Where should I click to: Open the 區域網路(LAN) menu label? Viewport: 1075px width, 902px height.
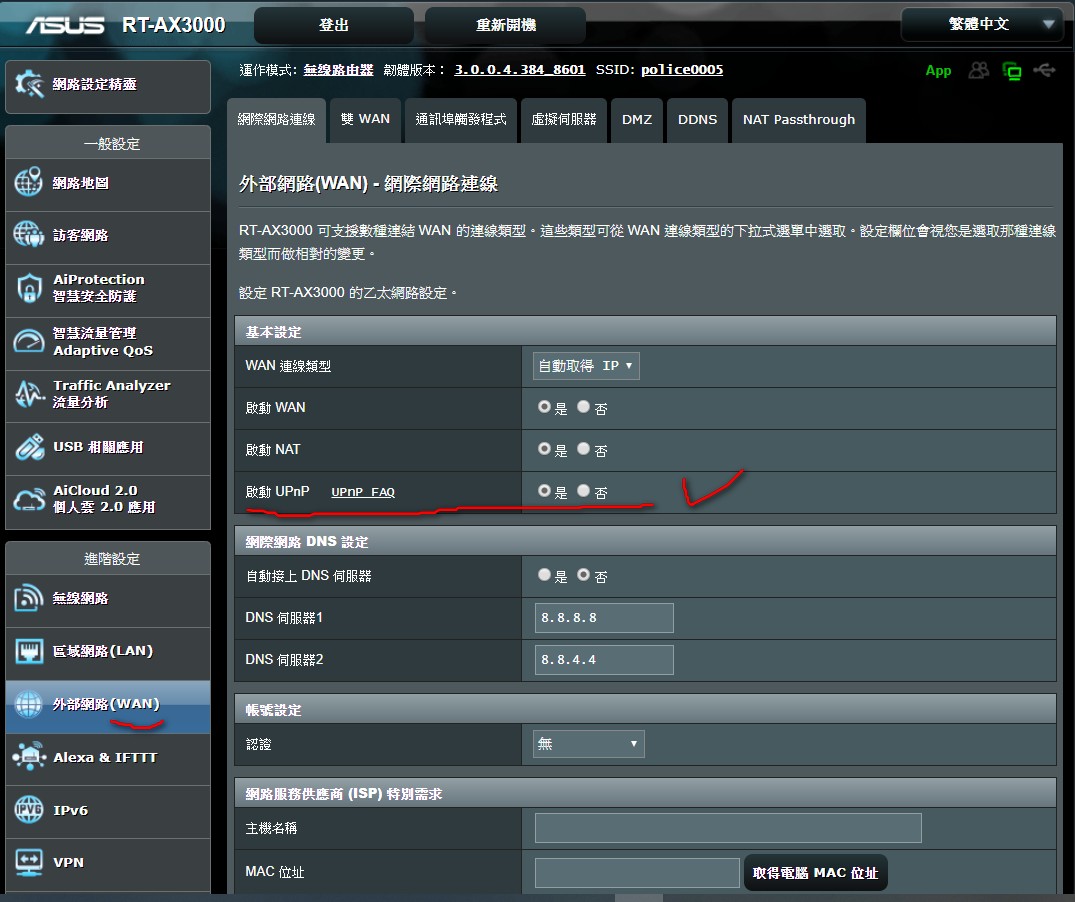point(103,650)
